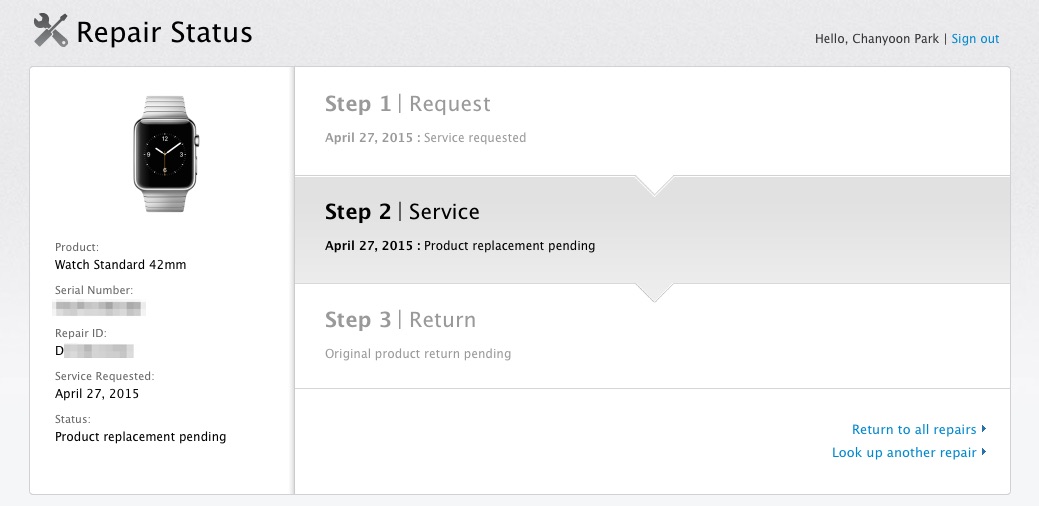Screen dimensions: 1039x506
Task: Click Product replacement pending under Step 2
Action: [509, 246]
